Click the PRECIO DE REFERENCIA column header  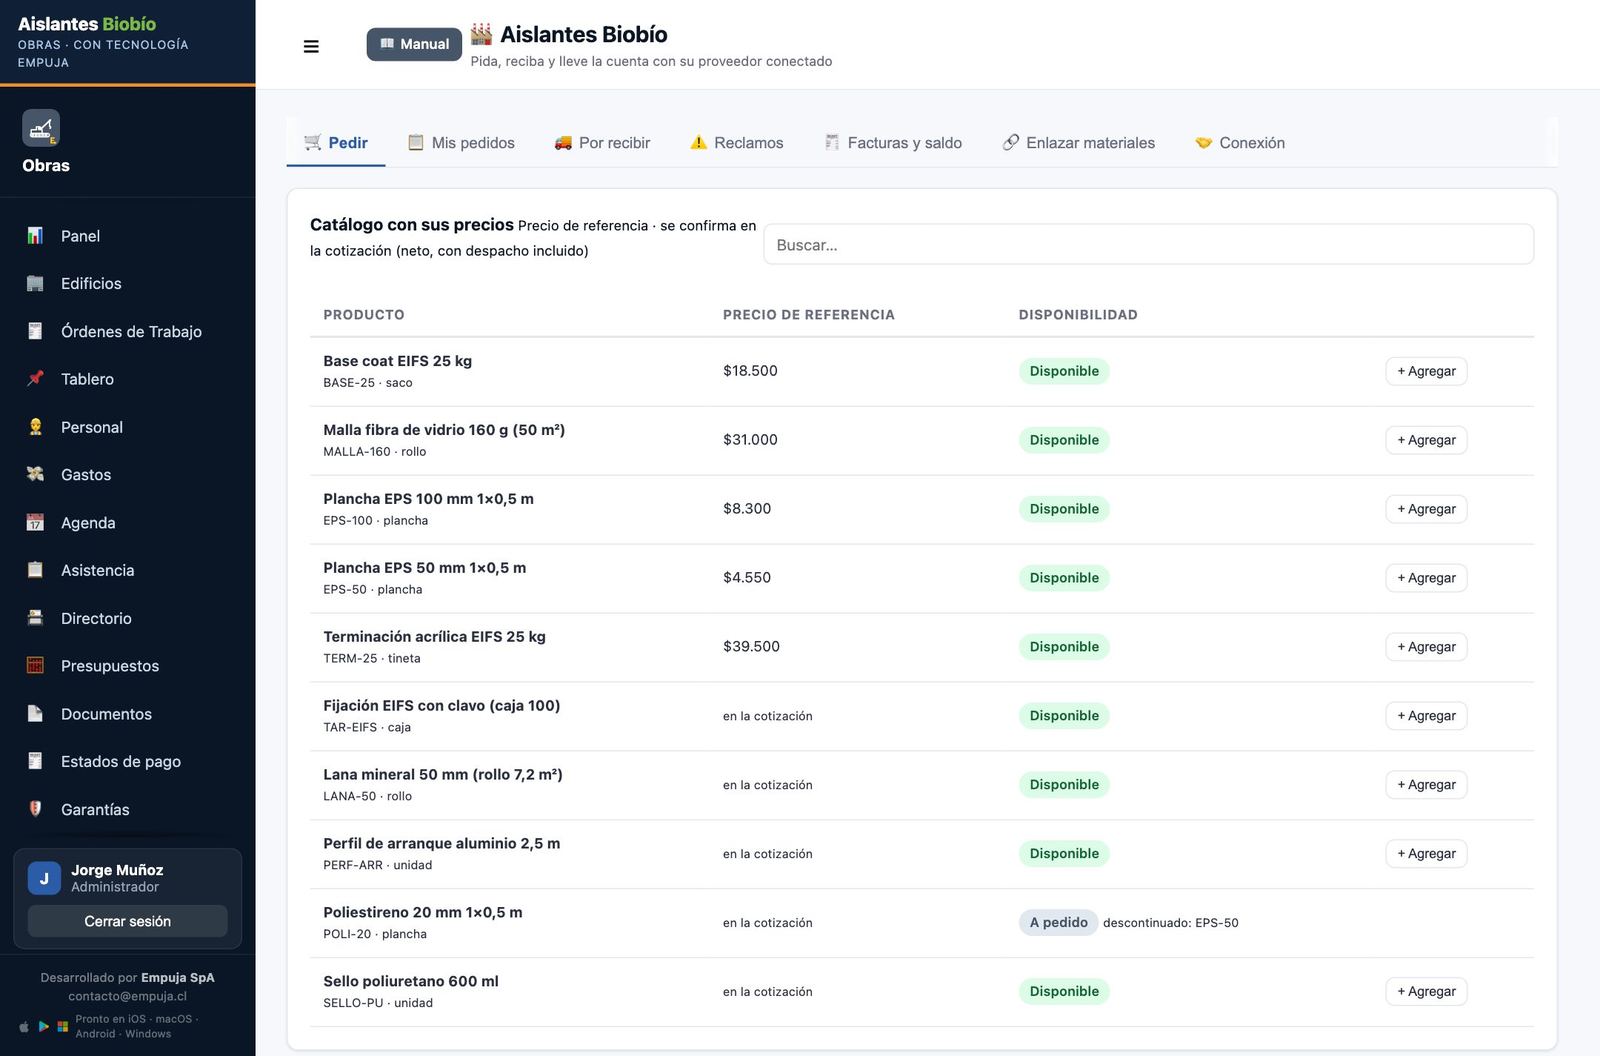(809, 315)
